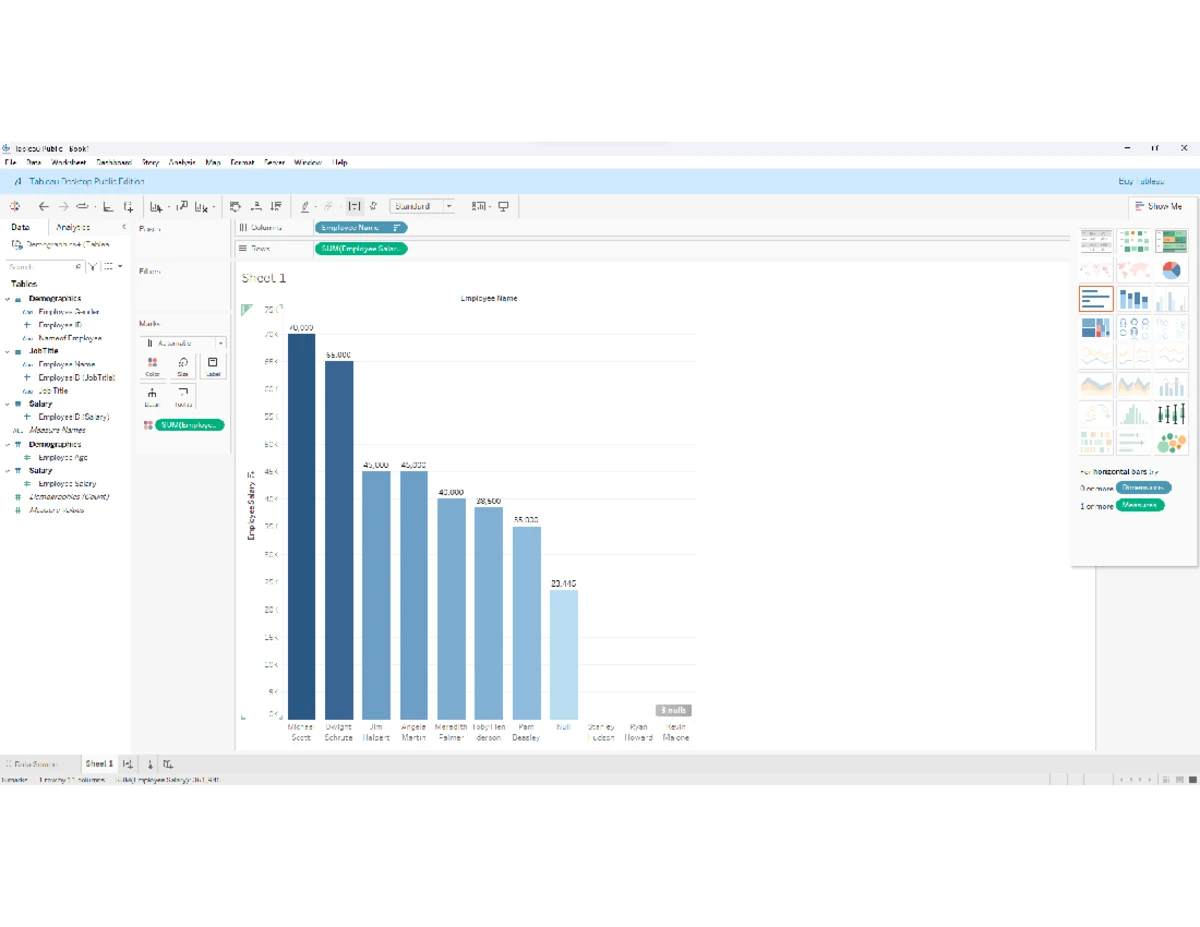The height and width of the screenshot is (927, 1200).
Task: Open the Automatic mark type dropdown
Action: click(184, 343)
